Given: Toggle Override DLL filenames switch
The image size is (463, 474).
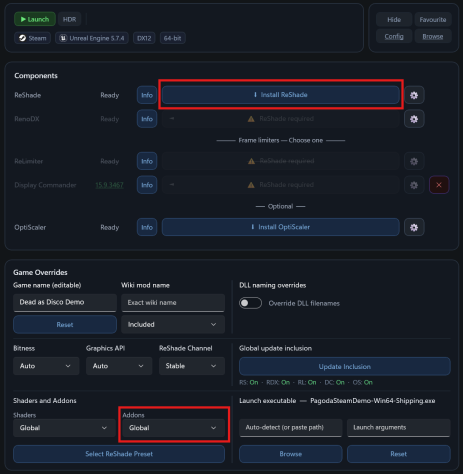Looking at the screenshot, I should [250, 303].
